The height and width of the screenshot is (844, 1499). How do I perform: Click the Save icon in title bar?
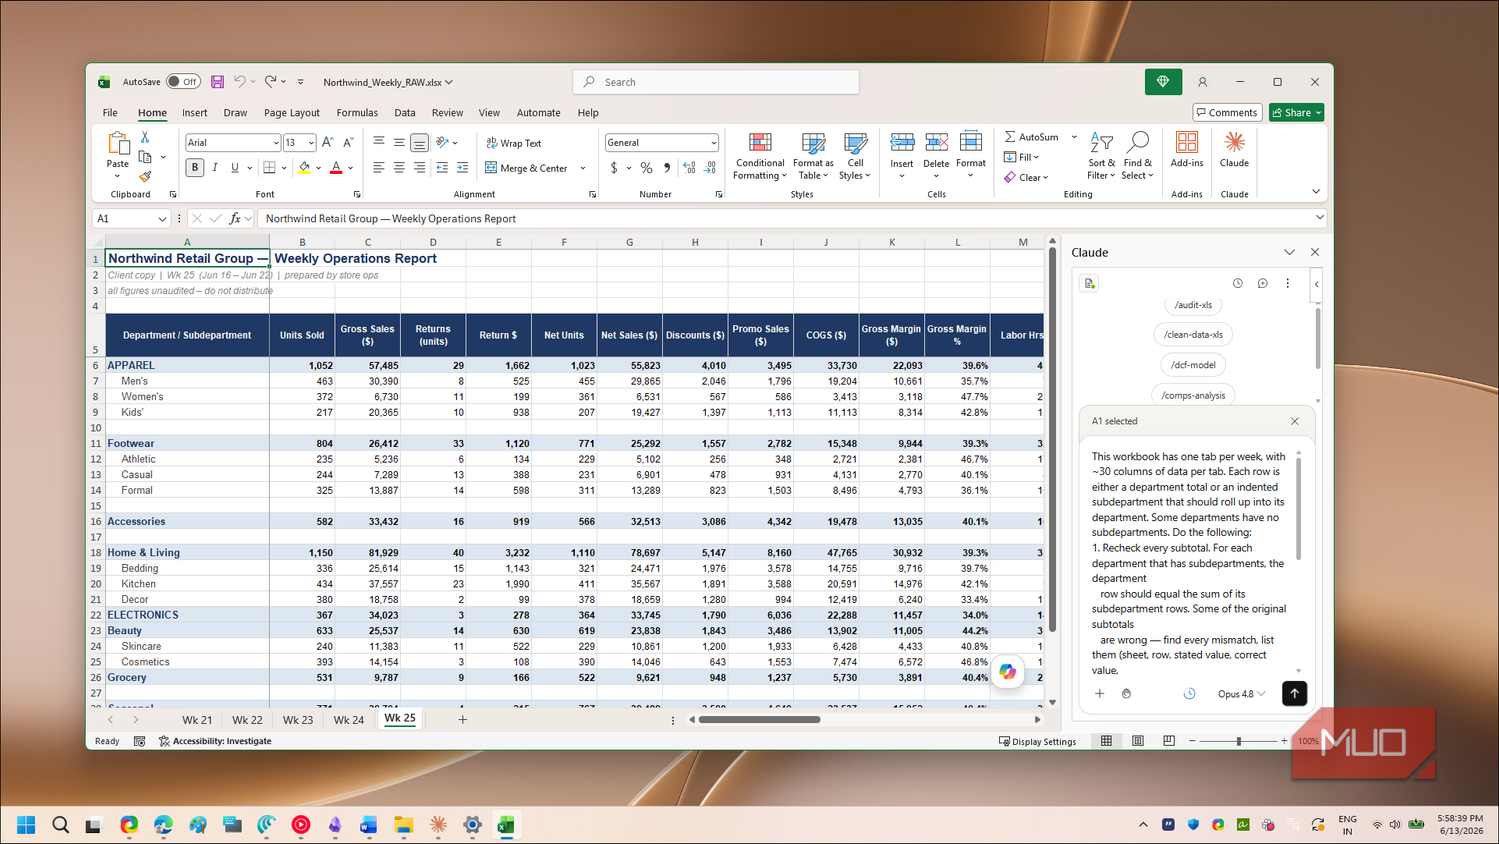click(x=217, y=82)
